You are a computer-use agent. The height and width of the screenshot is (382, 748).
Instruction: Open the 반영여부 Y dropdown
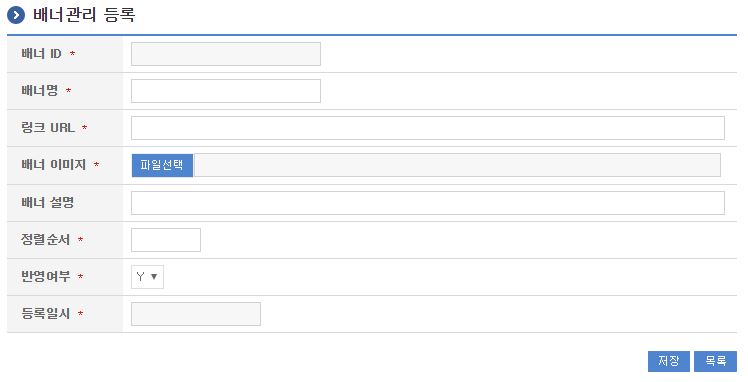pos(147,277)
